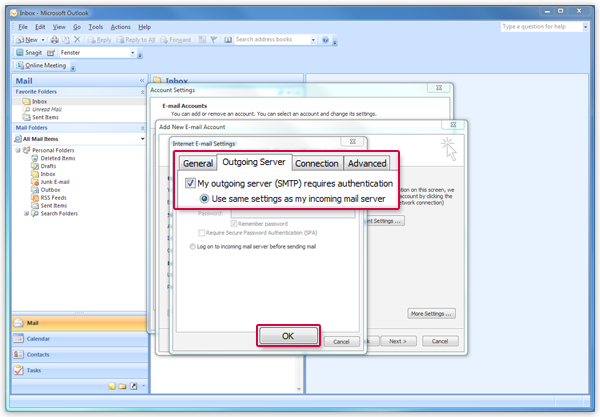Toggle Require Secure Password Authentication checkbox
The image size is (600, 417).
(201, 233)
